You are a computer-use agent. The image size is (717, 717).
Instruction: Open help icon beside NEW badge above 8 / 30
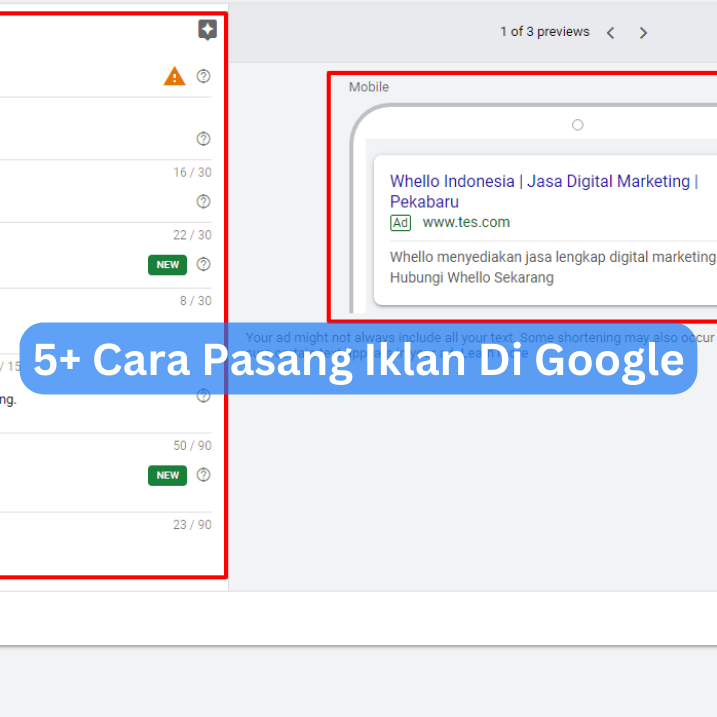(203, 264)
